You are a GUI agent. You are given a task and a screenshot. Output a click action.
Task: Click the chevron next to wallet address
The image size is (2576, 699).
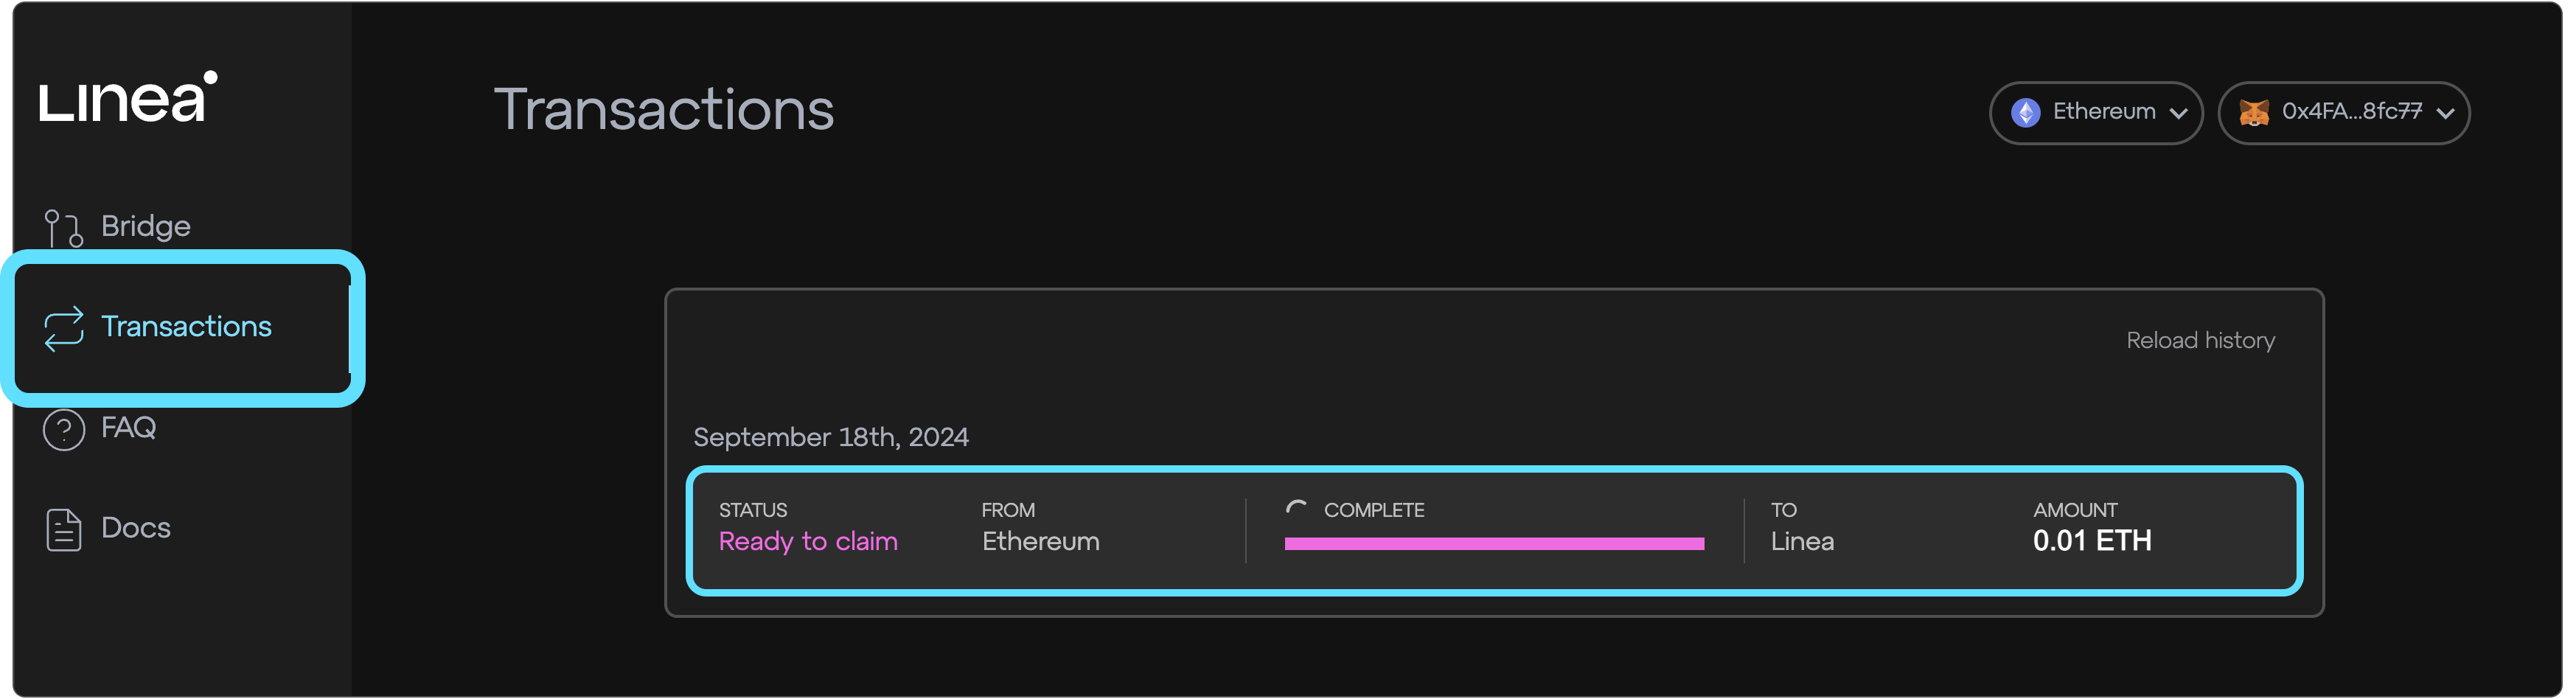[x=2445, y=114]
